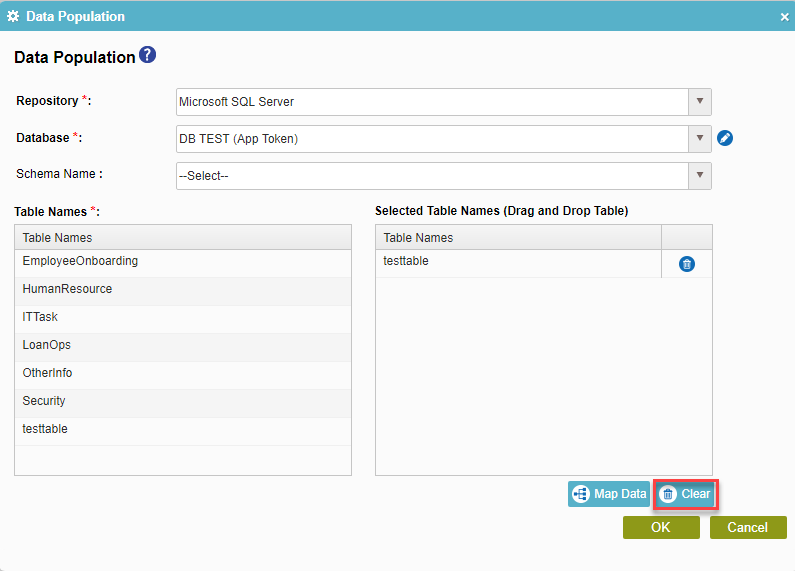Open the Repository dropdown
The image size is (795, 571).
pos(700,102)
